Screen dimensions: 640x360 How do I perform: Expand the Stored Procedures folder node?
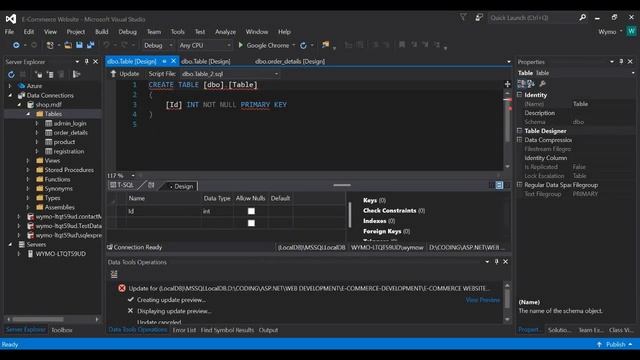[x=28, y=170]
